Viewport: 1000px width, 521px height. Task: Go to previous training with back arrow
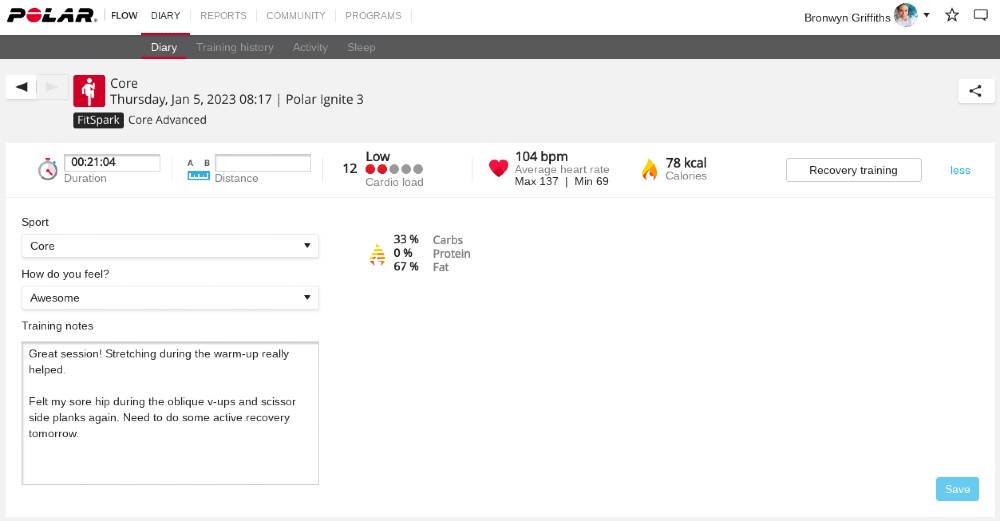22,87
